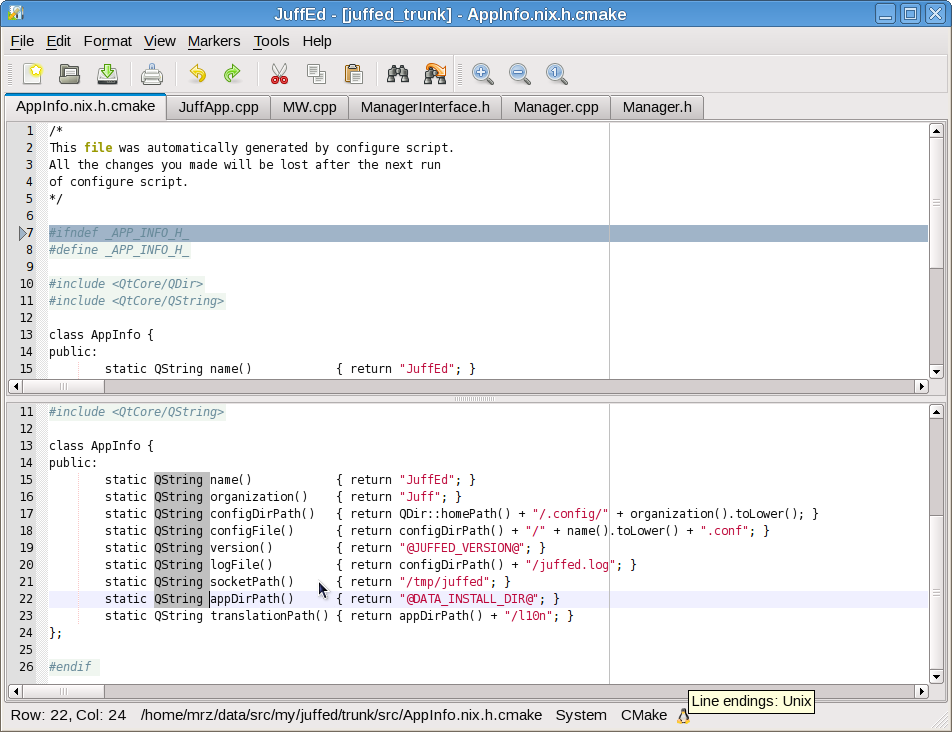Click upper pane vertical scrollbar down arrow
This screenshot has height=732, width=952.
click(x=936, y=371)
